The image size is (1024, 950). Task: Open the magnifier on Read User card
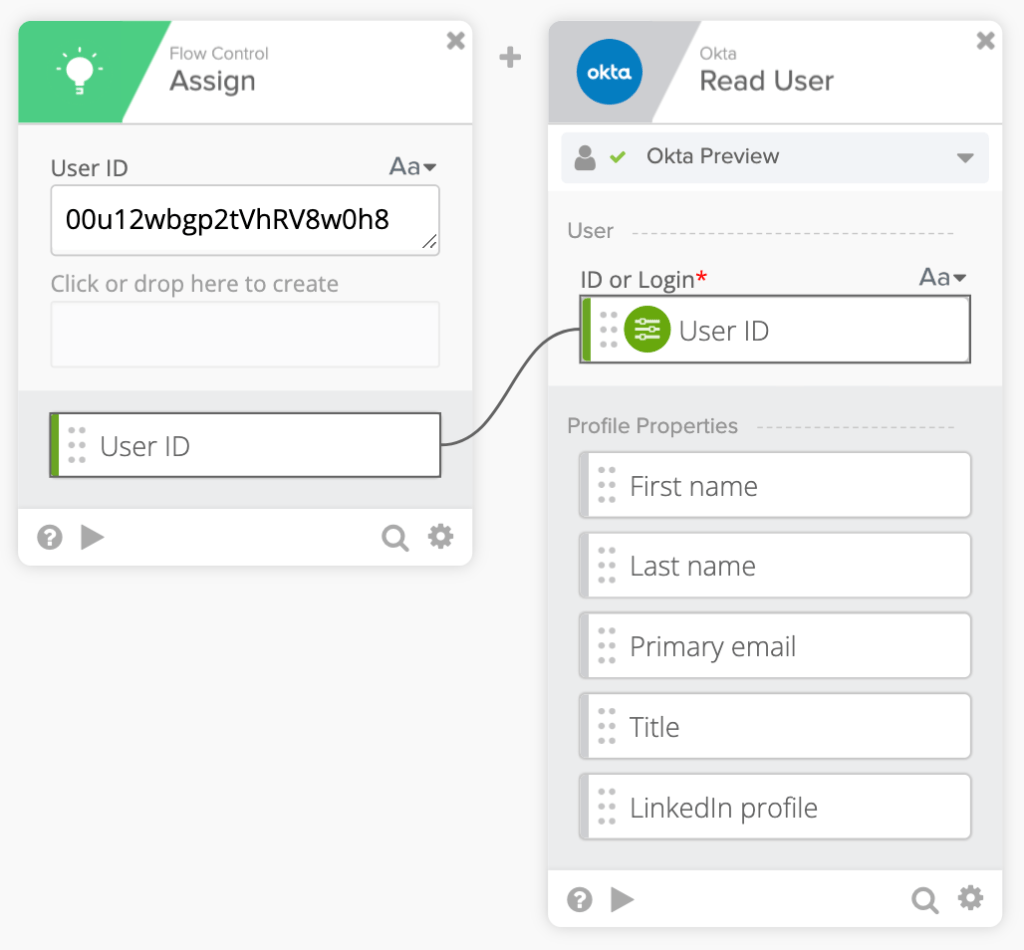point(925,899)
